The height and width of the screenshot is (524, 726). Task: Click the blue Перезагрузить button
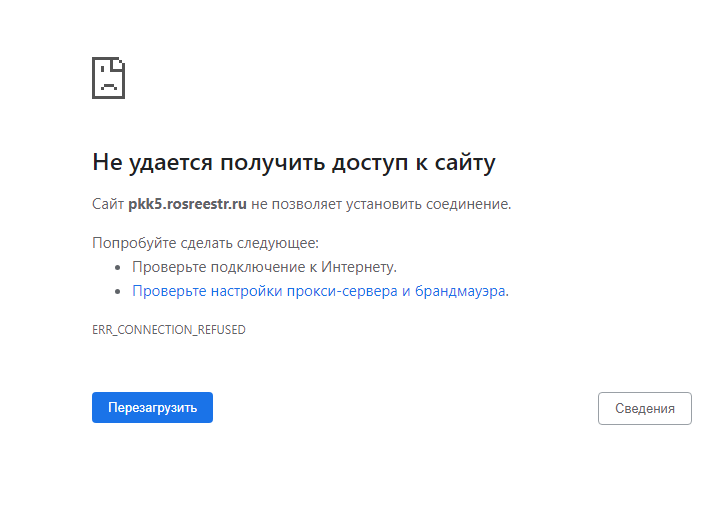tap(152, 407)
